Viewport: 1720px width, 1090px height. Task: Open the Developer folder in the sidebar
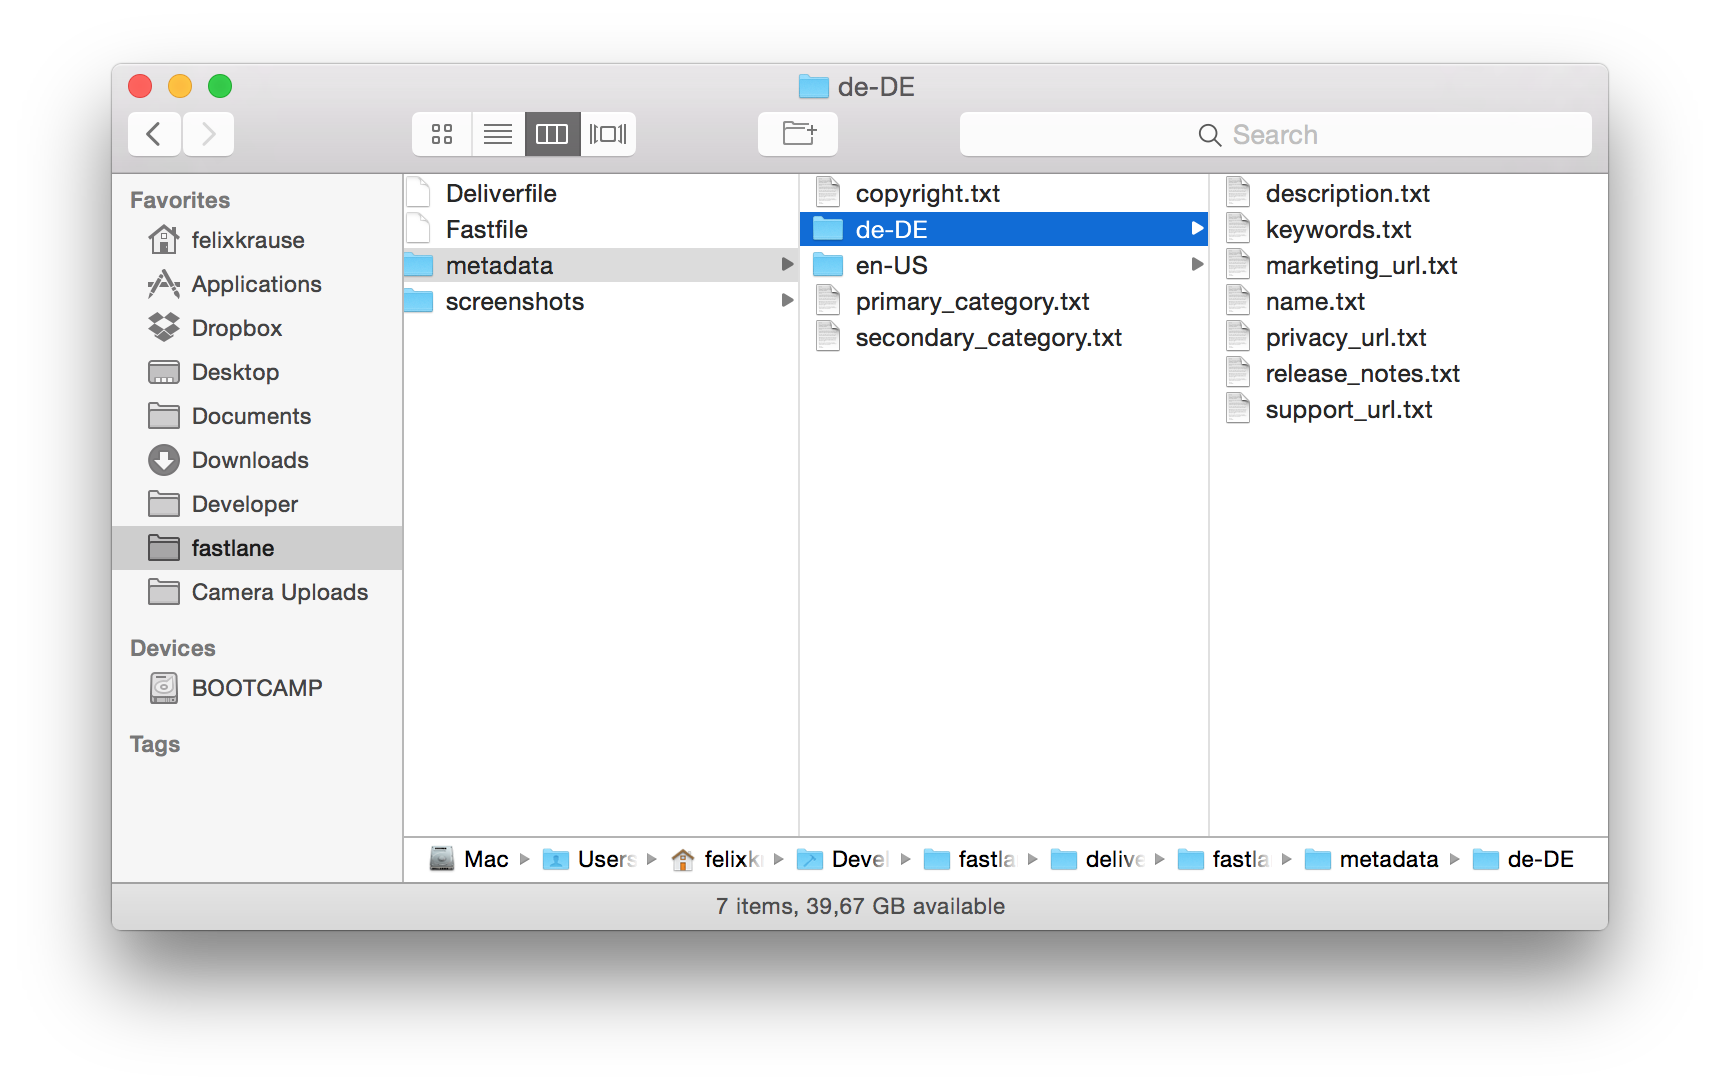coord(257,504)
